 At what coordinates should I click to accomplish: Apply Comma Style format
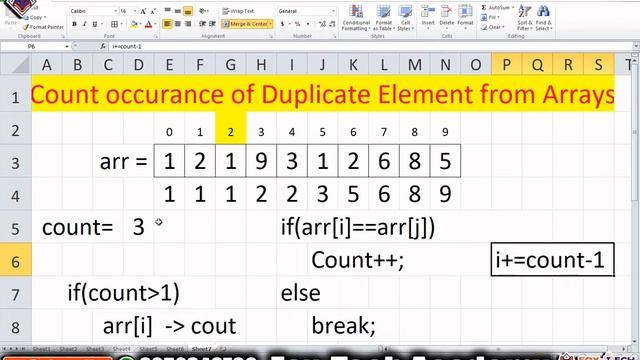click(x=308, y=24)
